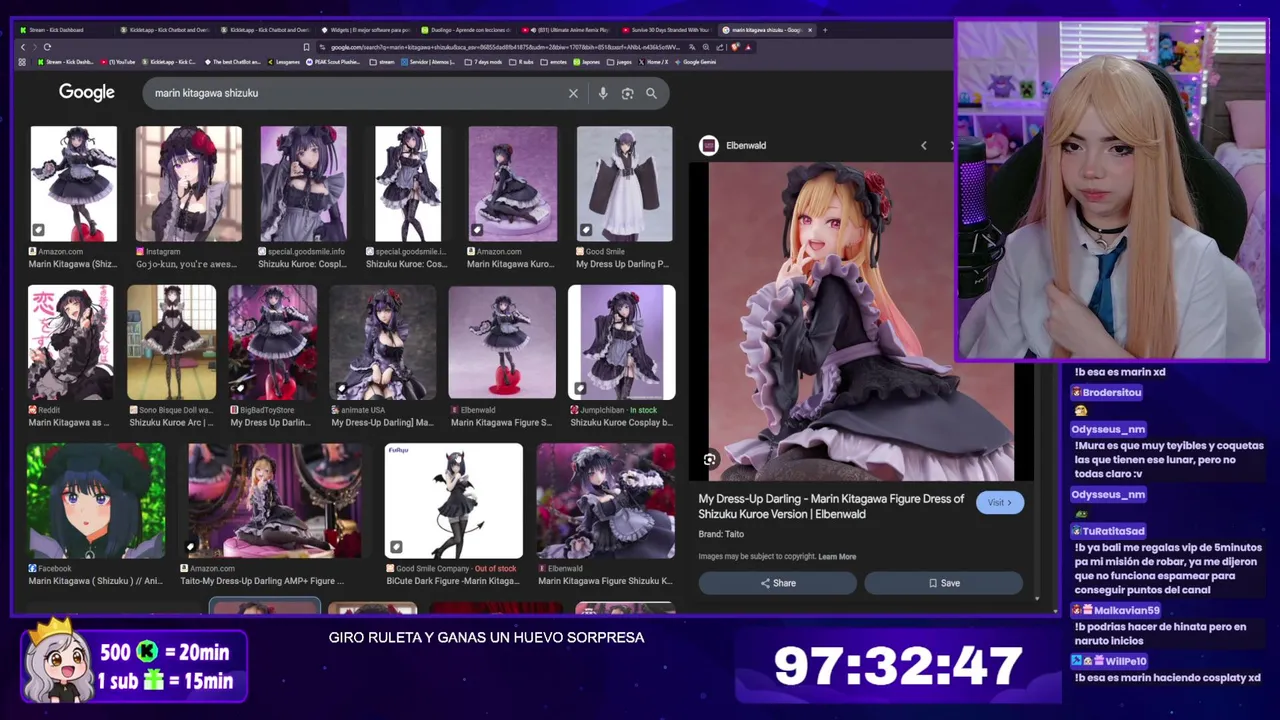
Task: Mute the Ultimate Anime Remix tab speaker
Action: pos(533,30)
